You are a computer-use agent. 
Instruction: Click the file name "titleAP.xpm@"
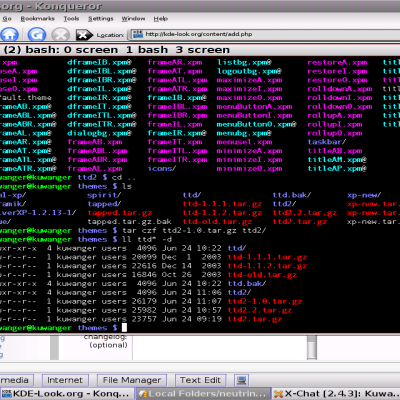tap(337, 169)
